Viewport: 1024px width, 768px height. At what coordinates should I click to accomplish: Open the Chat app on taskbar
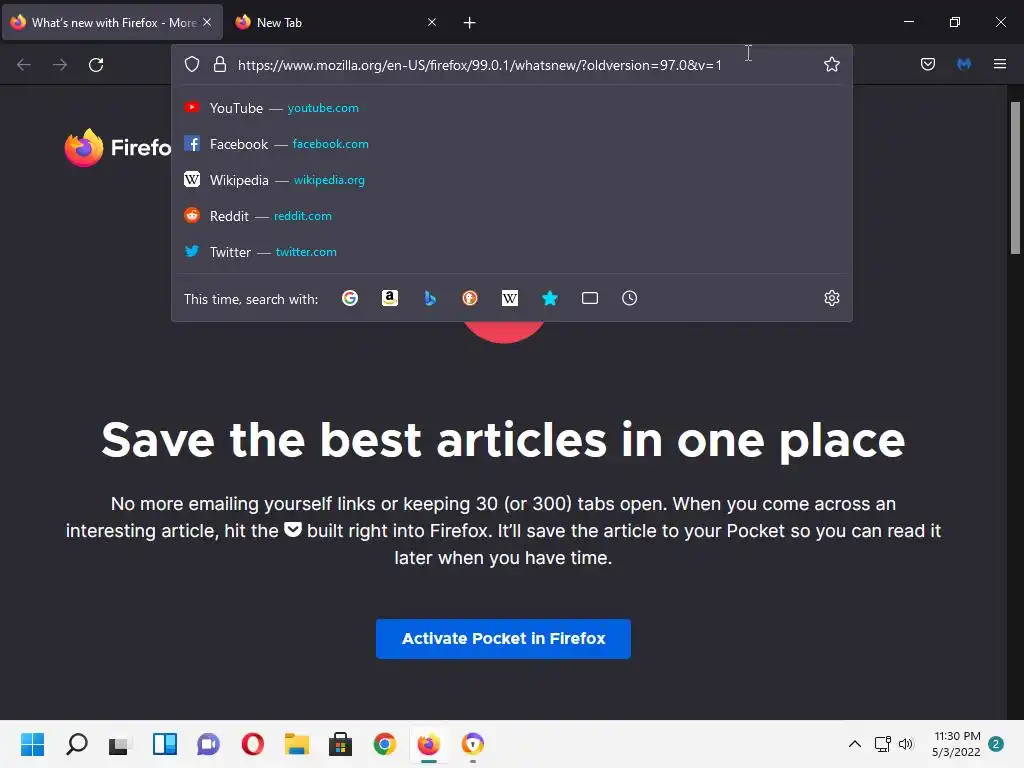(x=208, y=744)
